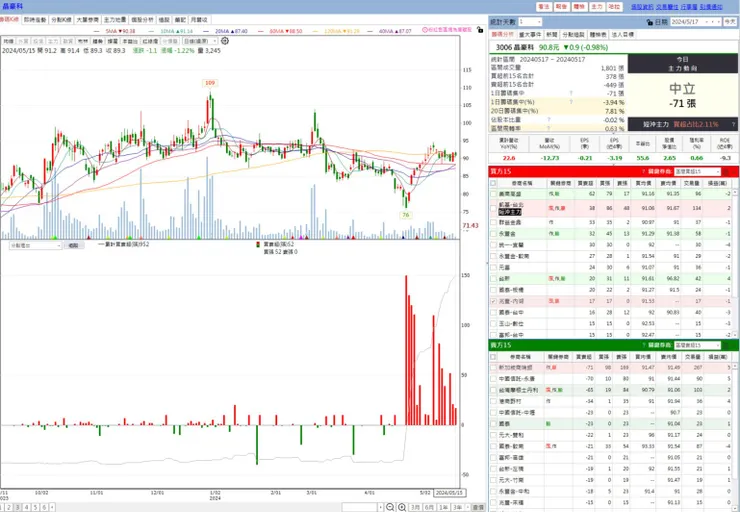Click 20MA legend entry above chart
740x512 pixels.
(x=225, y=31)
